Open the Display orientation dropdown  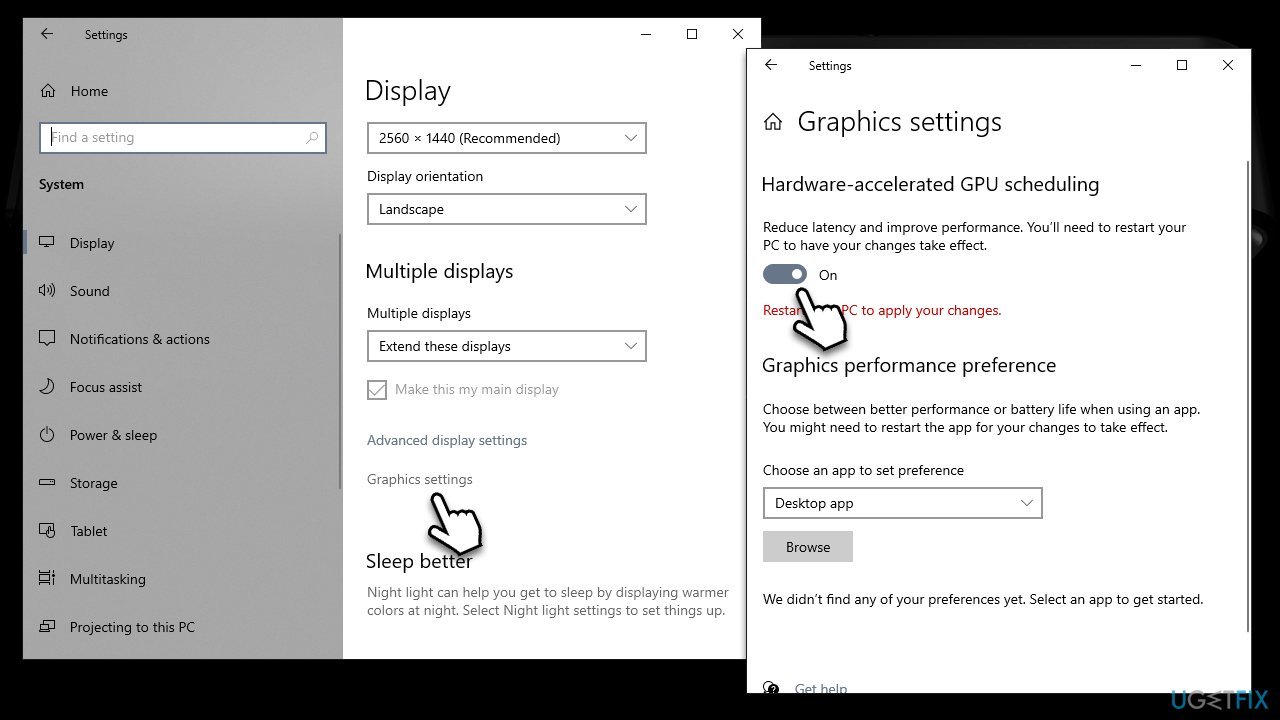[x=506, y=209]
